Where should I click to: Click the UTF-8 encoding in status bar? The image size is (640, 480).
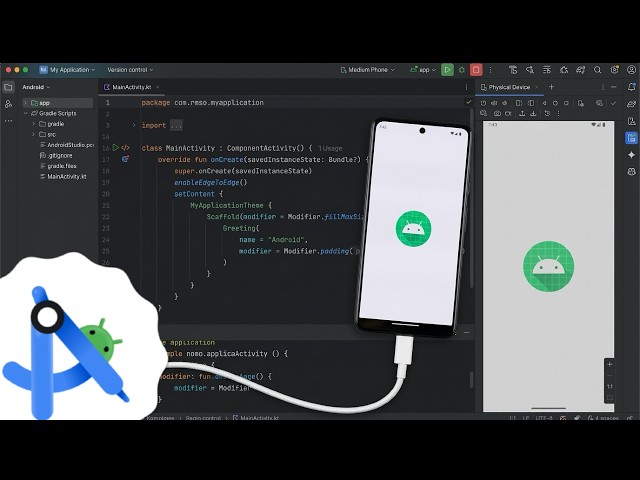pyautogui.click(x=544, y=418)
